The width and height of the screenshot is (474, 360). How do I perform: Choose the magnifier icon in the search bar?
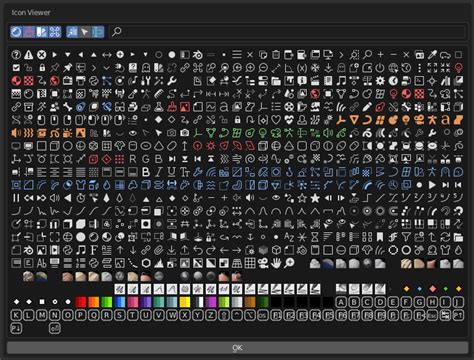117,32
